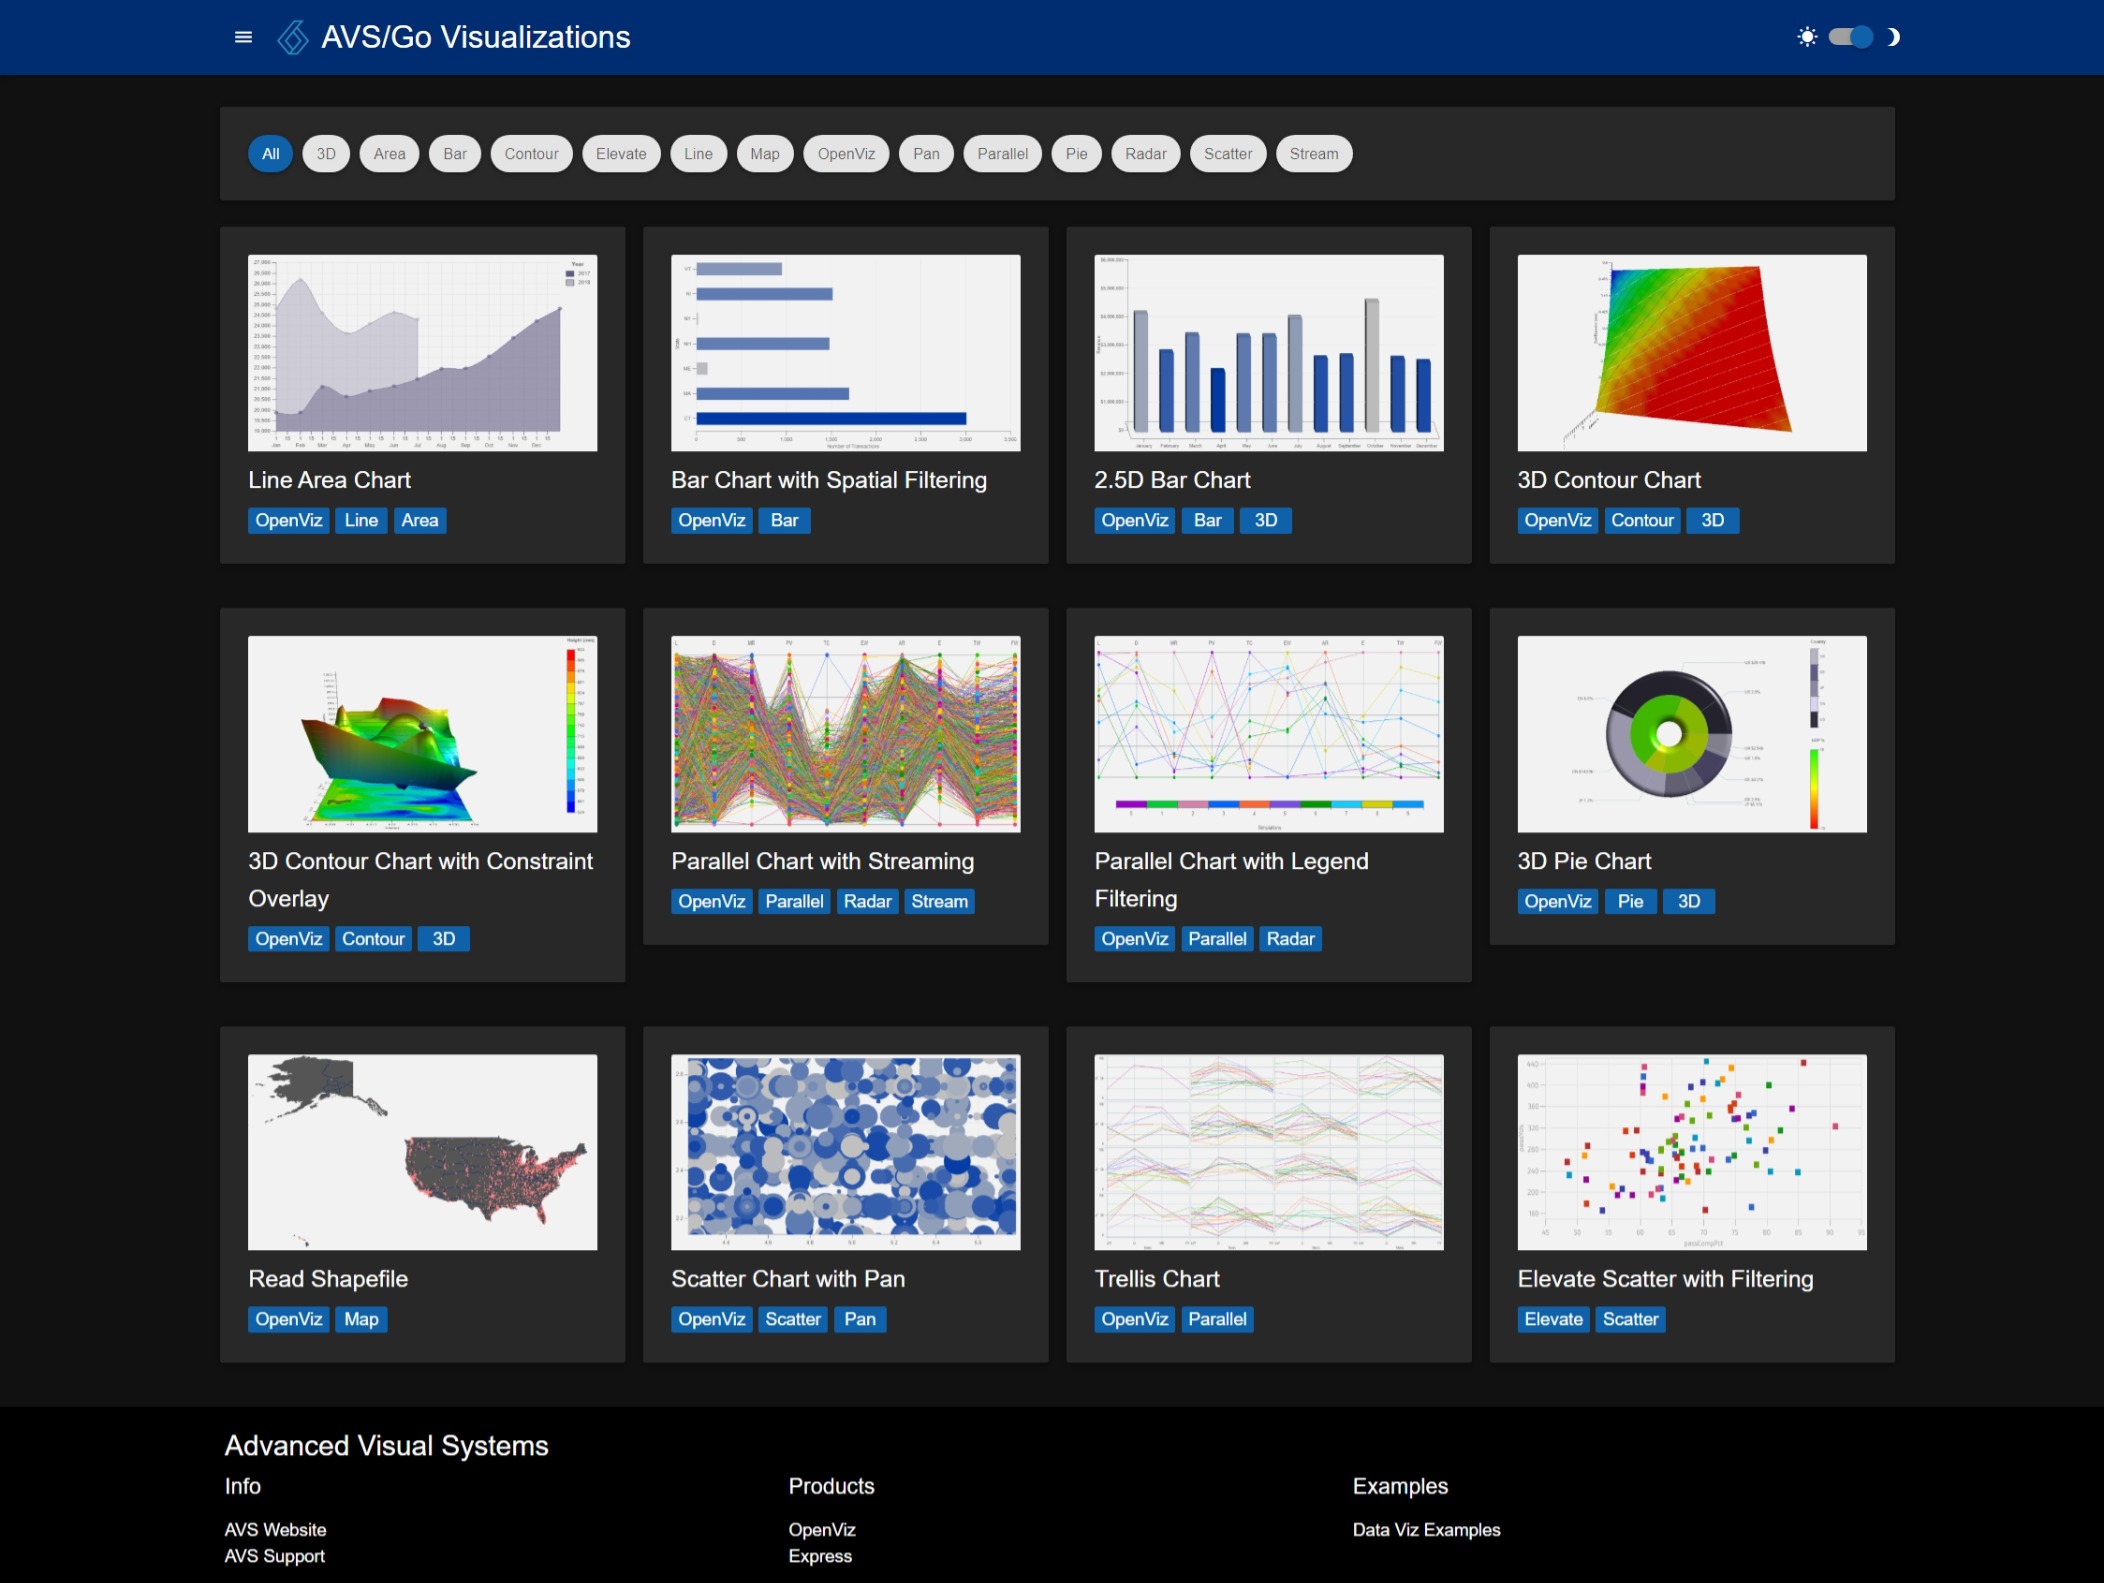
Task: Open the AVS Support footer link
Action: (274, 1556)
